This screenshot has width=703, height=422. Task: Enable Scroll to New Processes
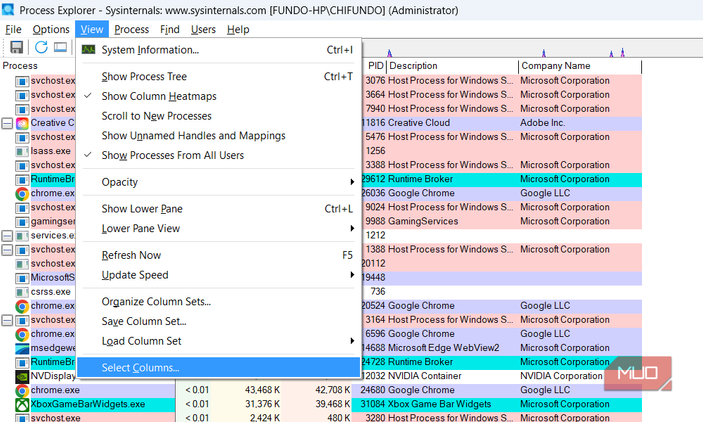click(x=218, y=116)
